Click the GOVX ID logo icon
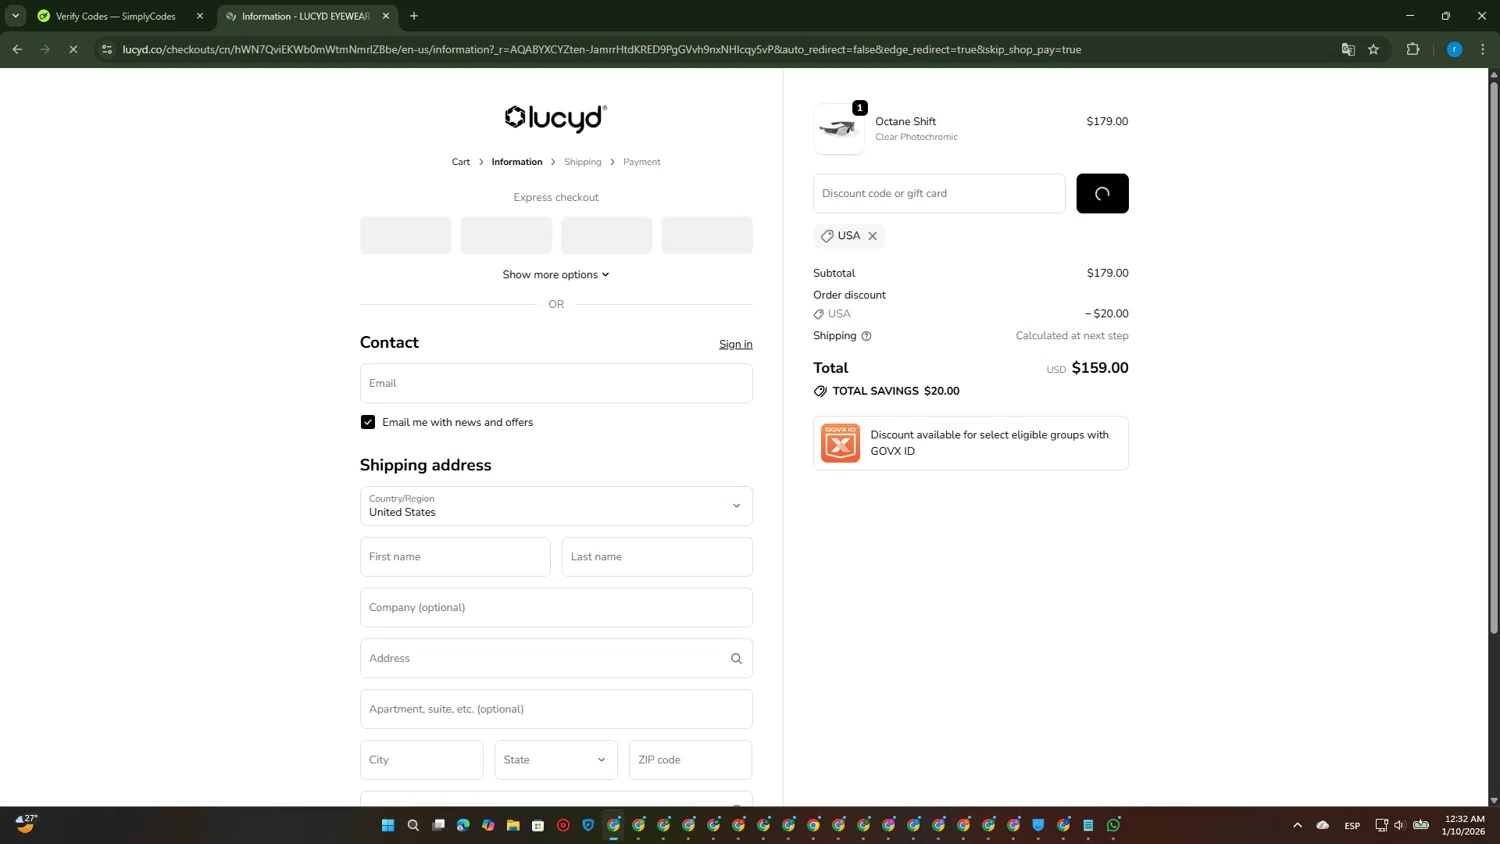Image resolution: width=1500 pixels, height=844 pixels. click(840, 443)
